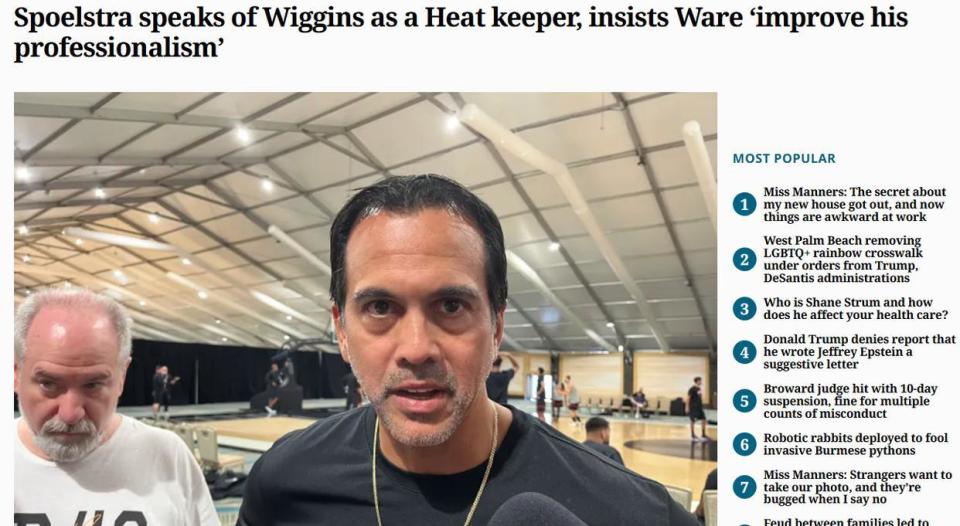Read Who is Shane Strum article
960x526 pixels.
(855, 309)
